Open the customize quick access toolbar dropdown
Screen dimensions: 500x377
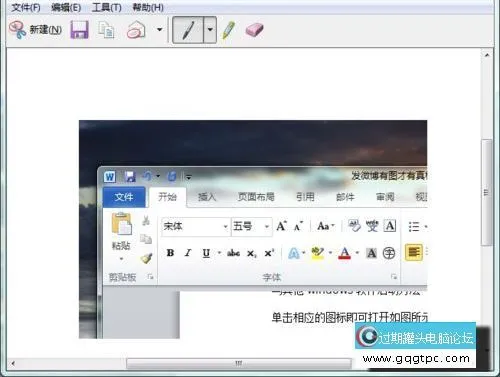pyautogui.click(x=188, y=177)
